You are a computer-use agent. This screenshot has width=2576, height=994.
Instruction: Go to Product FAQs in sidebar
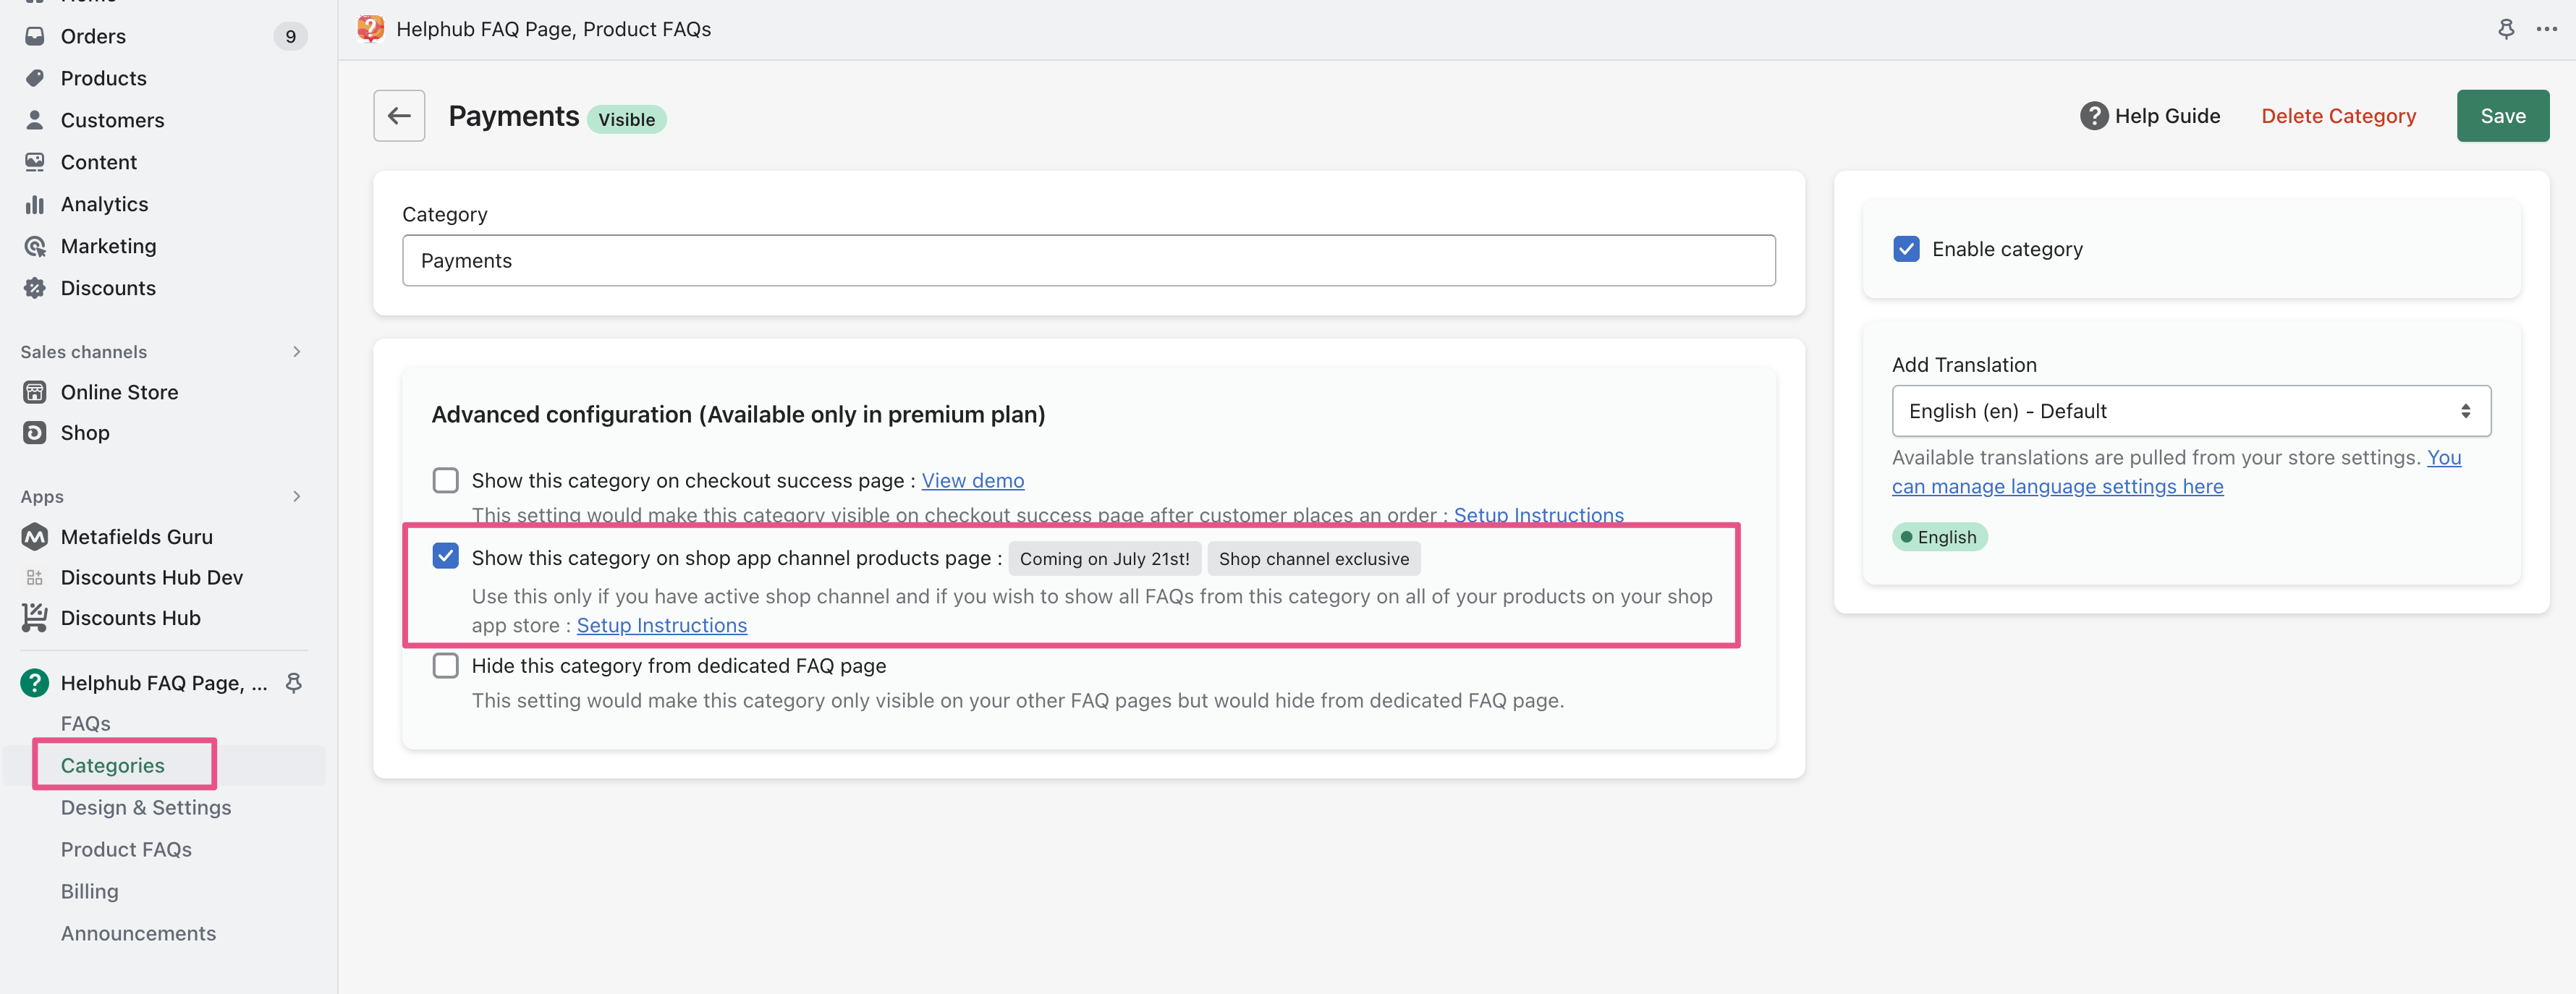pyautogui.click(x=126, y=849)
